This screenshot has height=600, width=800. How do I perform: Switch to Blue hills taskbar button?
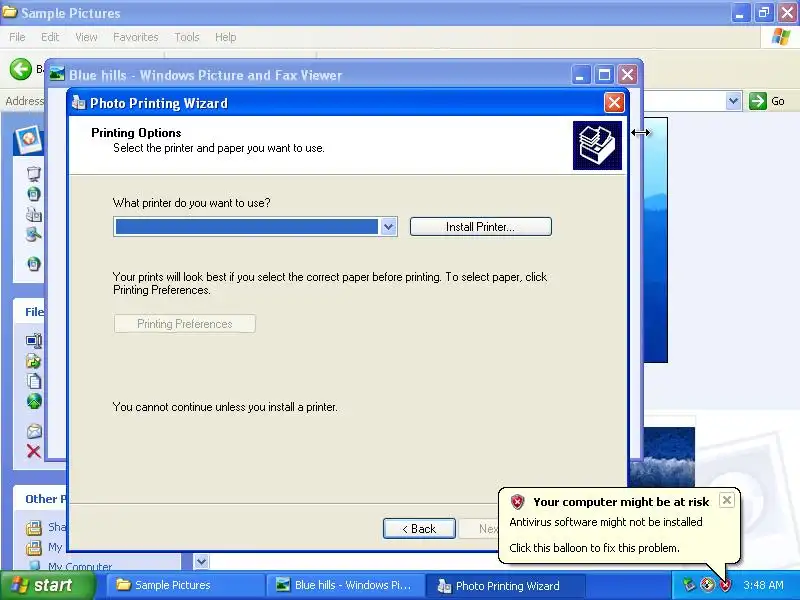[345, 585]
